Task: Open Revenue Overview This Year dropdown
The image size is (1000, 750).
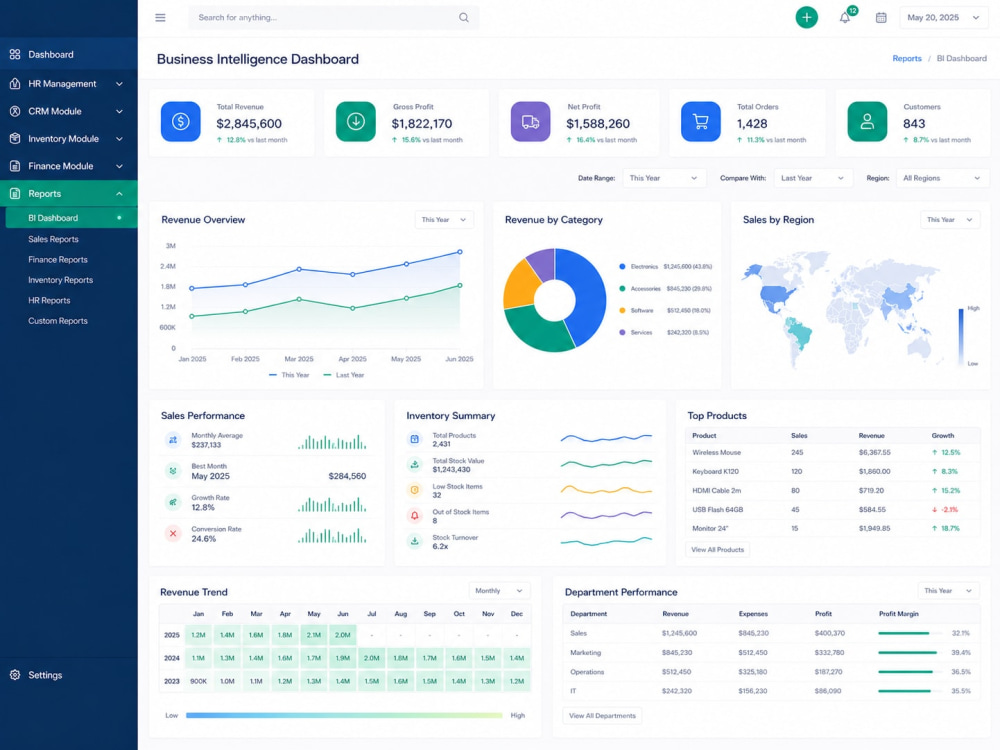Action: (444, 219)
